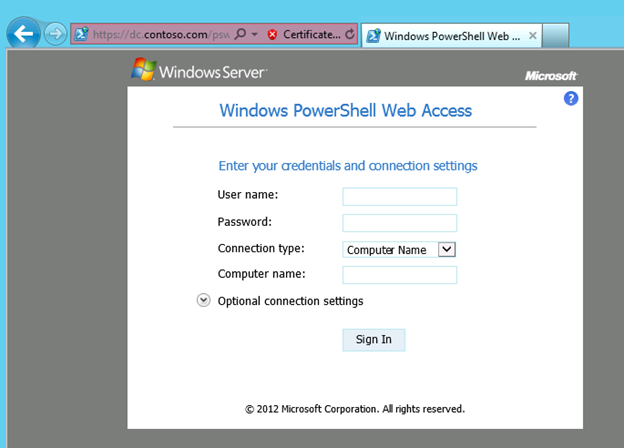Open a new blank tab
The width and height of the screenshot is (624, 448).
[556, 35]
